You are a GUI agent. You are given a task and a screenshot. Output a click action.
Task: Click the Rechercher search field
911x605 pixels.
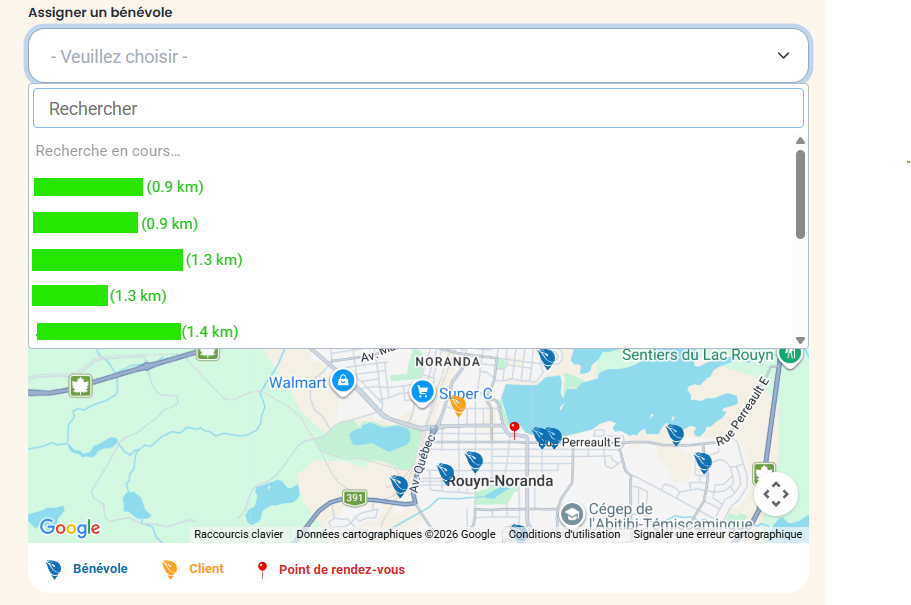click(418, 108)
